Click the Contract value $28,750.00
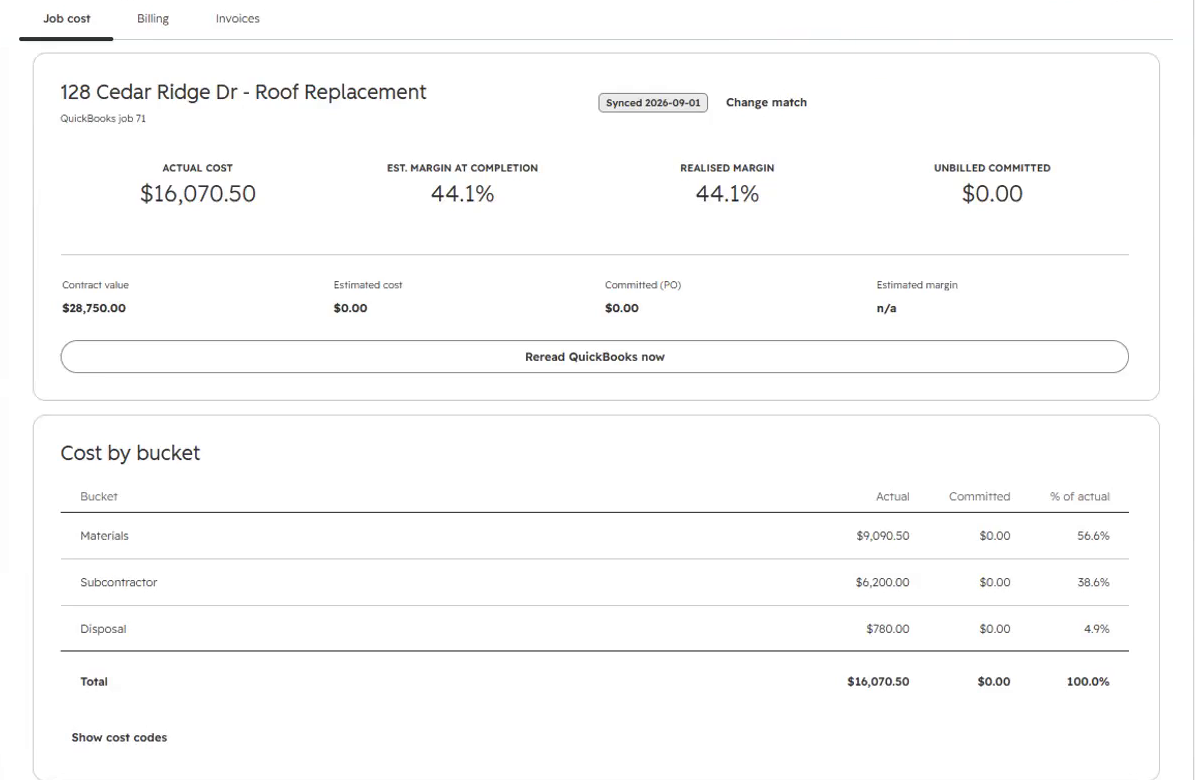 94,308
